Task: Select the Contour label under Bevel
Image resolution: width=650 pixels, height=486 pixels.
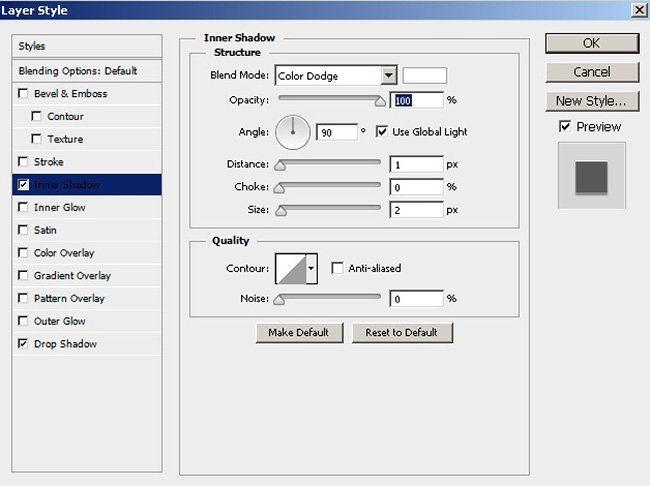Action: pyautogui.click(x=65, y=117)
